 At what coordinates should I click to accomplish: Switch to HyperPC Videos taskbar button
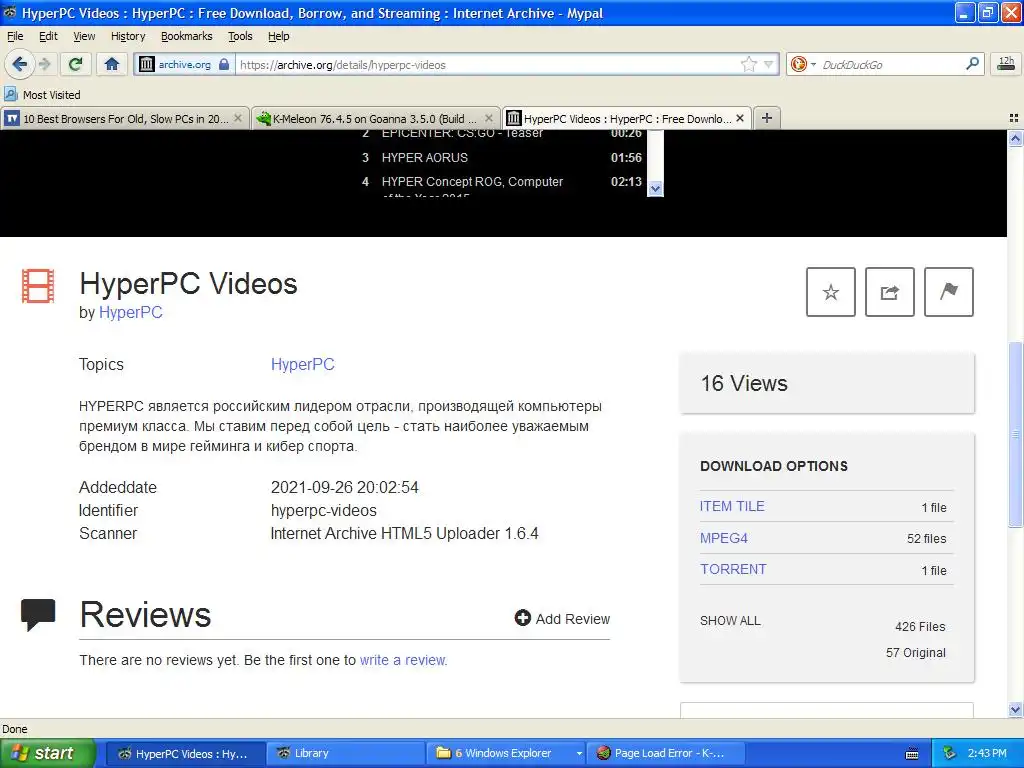click(x=185, y=753)
